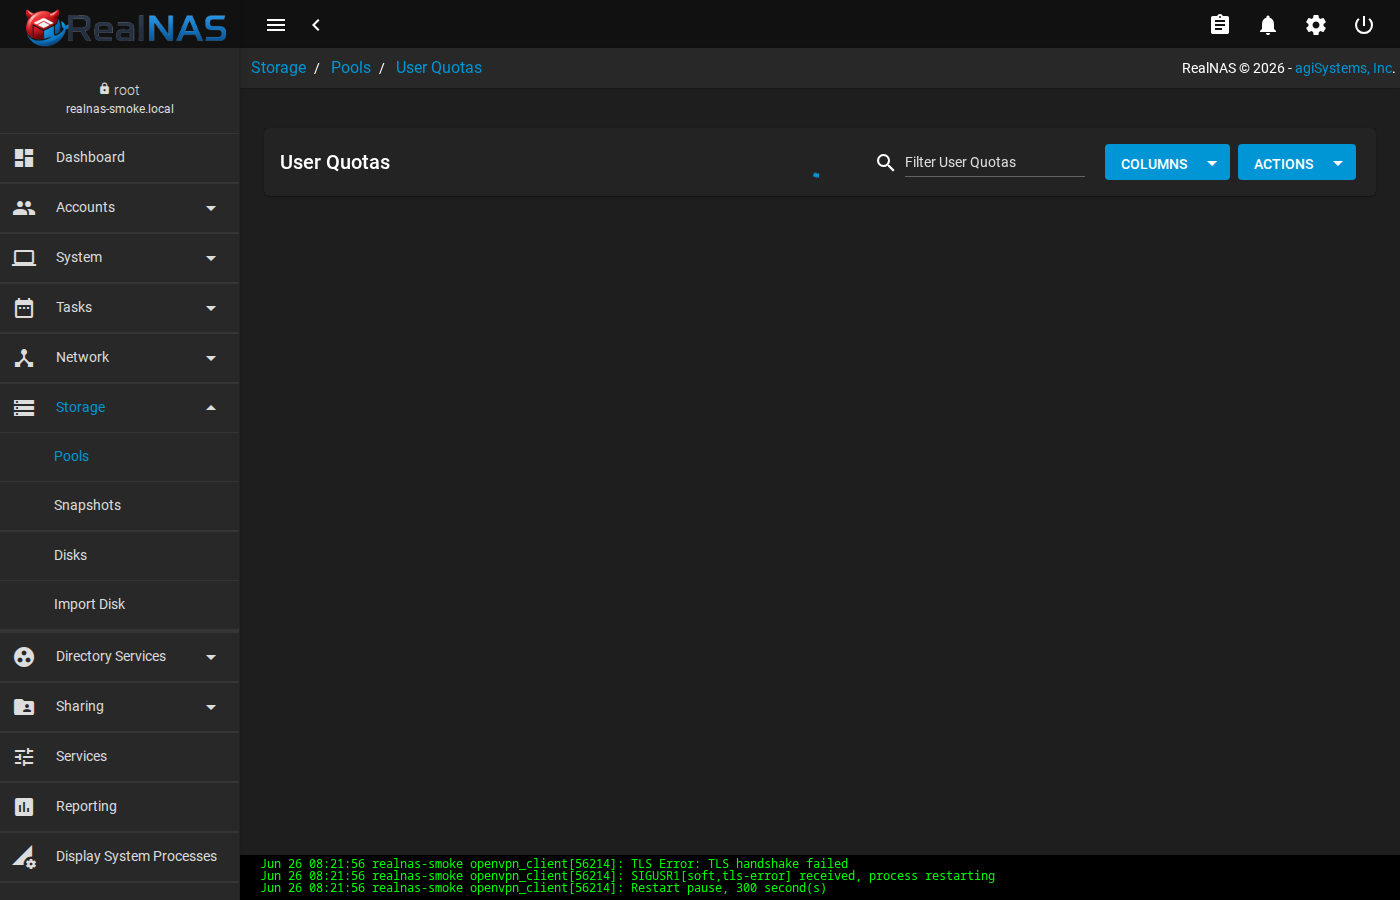This screenshot has width=1400, height=900.
Task: Click the Tasks calendar icon
Action: pyautogui.click(x=24, y=307)
